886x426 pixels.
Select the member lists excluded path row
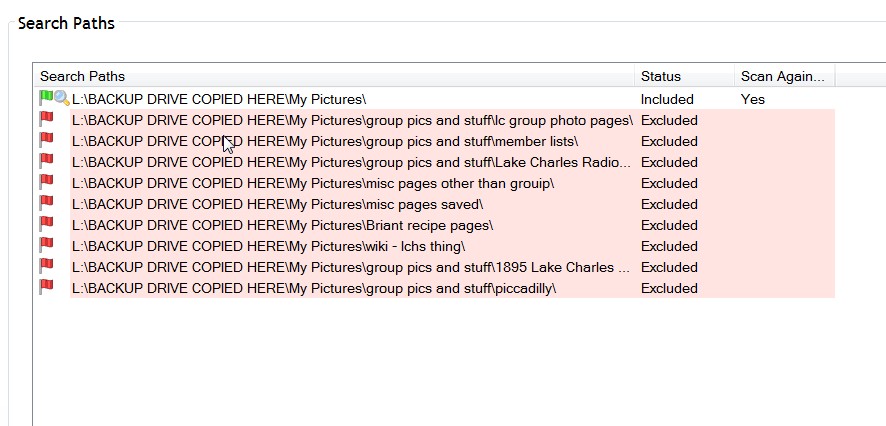(x=325, y=141)
